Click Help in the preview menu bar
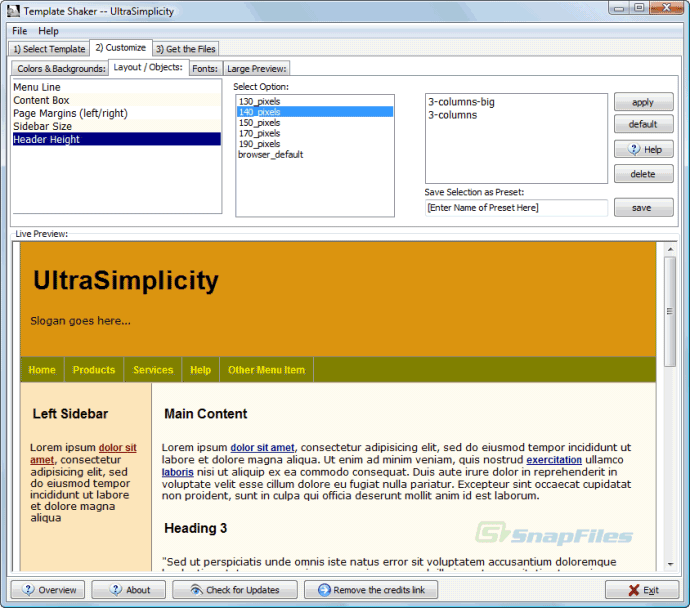690x608 pixels. (x=201, y=370)
